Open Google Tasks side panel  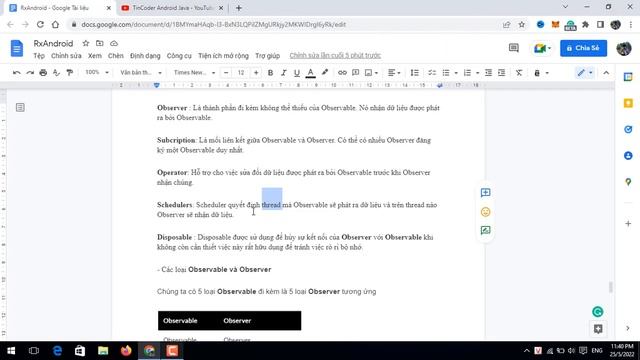tap(628, 129)
